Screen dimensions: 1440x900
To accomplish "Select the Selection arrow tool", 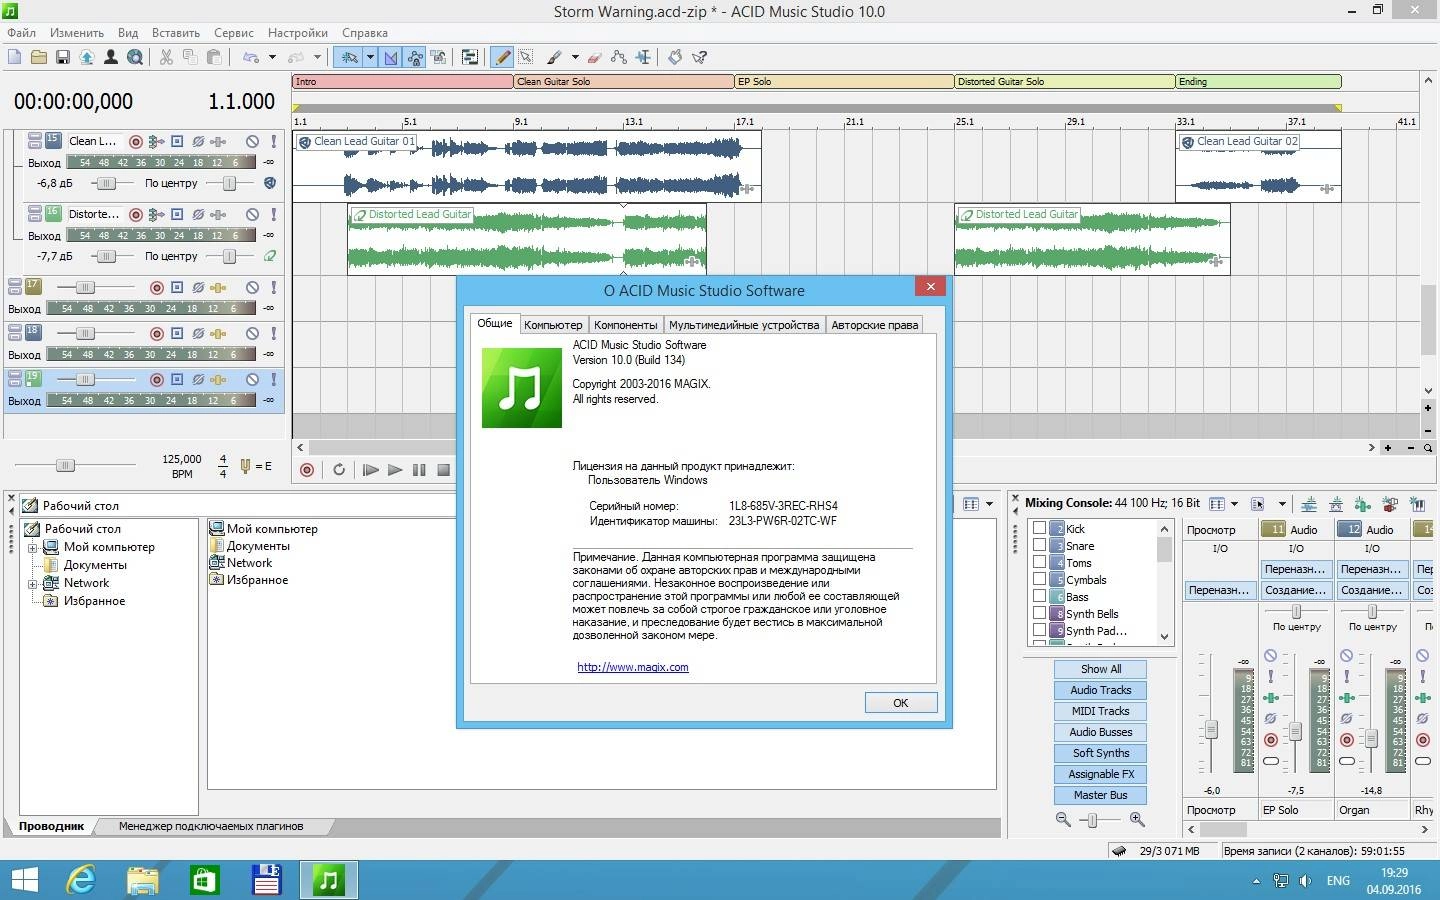I will pyautogui.click(x=526, y=57).
